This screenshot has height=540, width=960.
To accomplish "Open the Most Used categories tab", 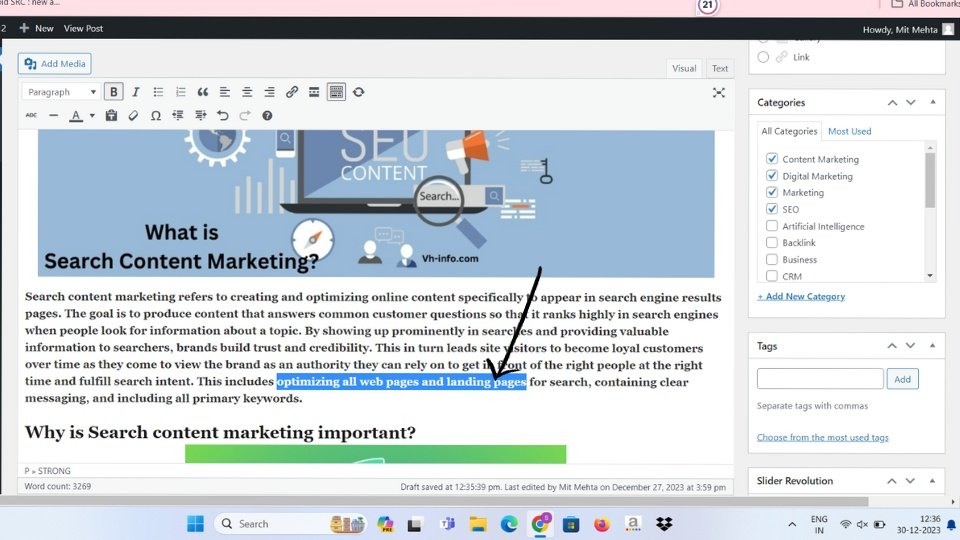I will (849, 131).
